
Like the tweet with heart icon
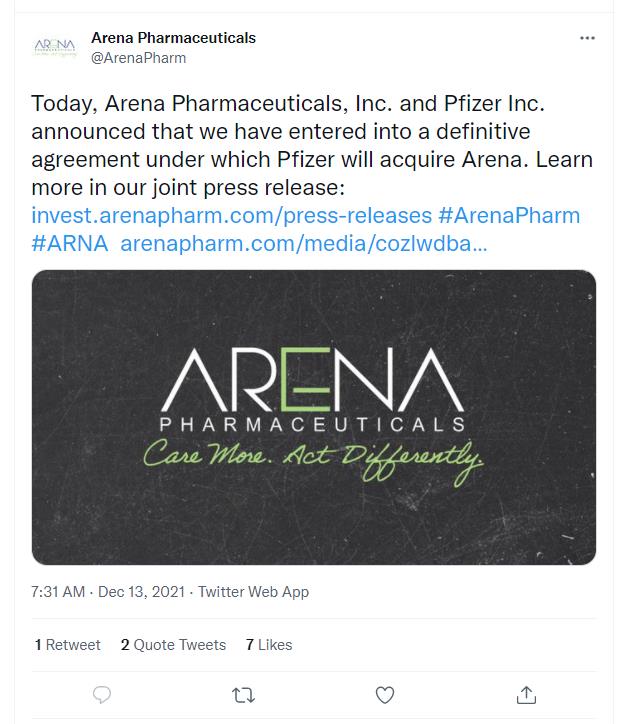385,694
